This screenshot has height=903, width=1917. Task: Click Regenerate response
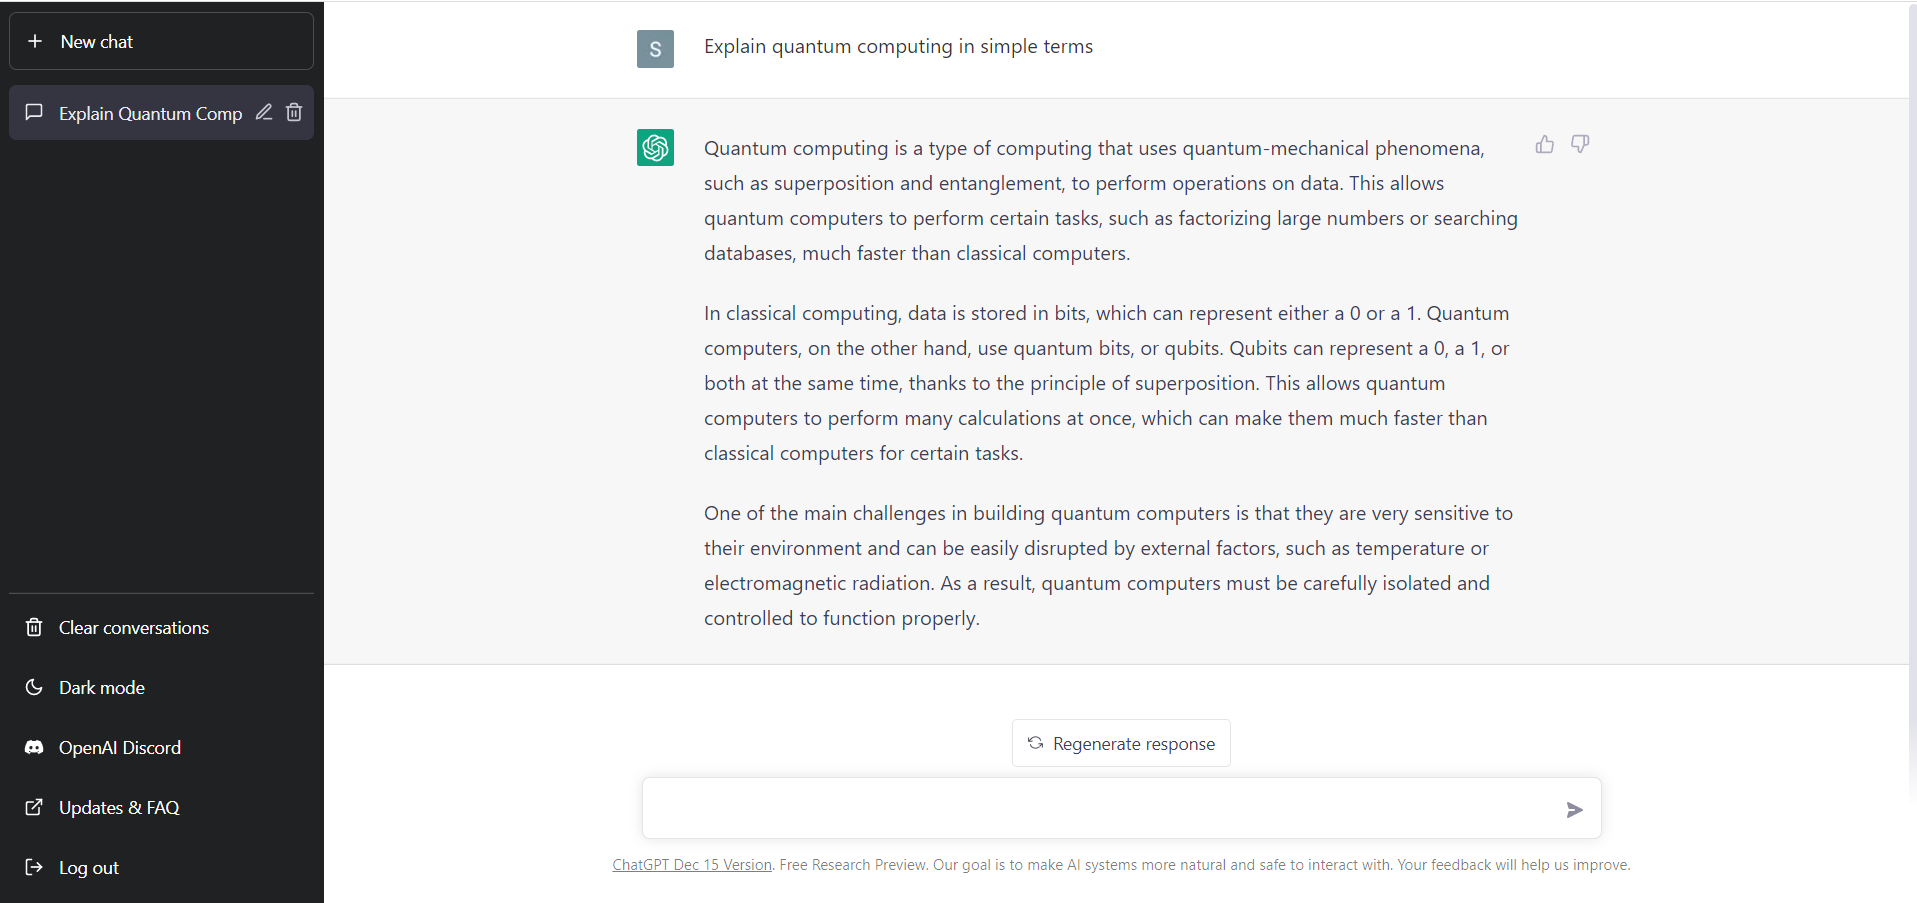[1120, 743]
